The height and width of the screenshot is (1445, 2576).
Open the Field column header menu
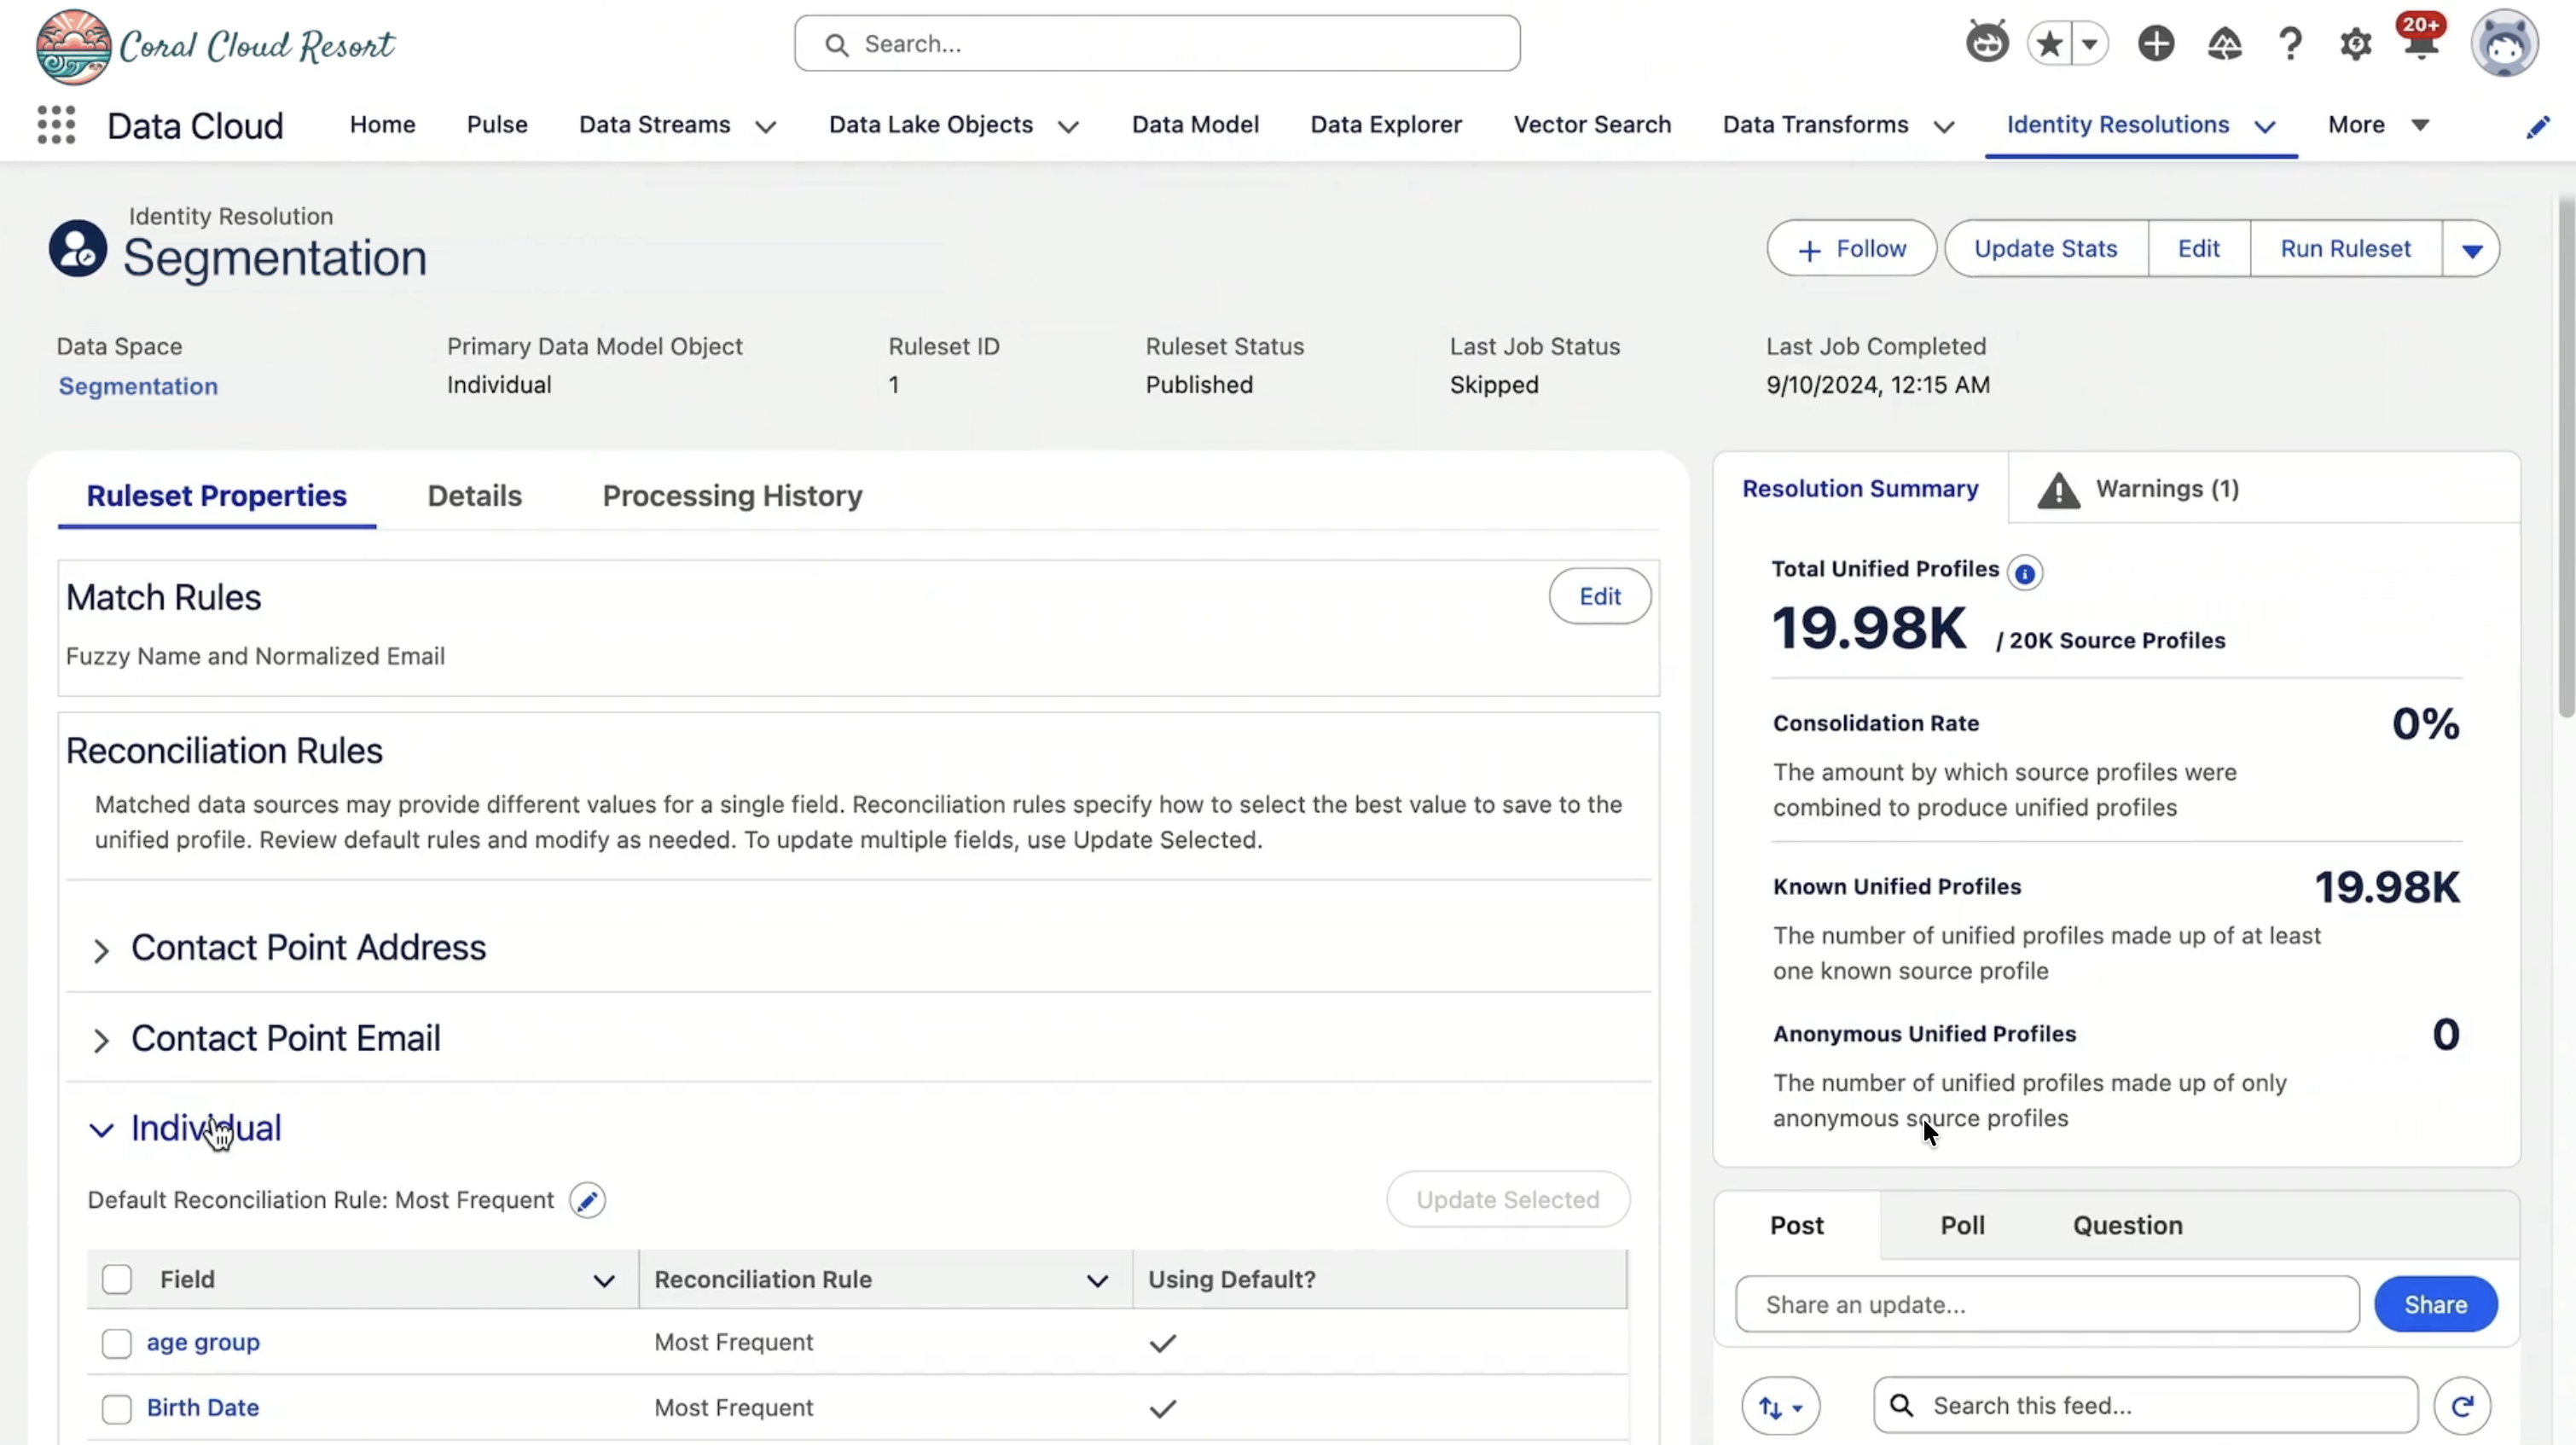[x=604, y=1281]
